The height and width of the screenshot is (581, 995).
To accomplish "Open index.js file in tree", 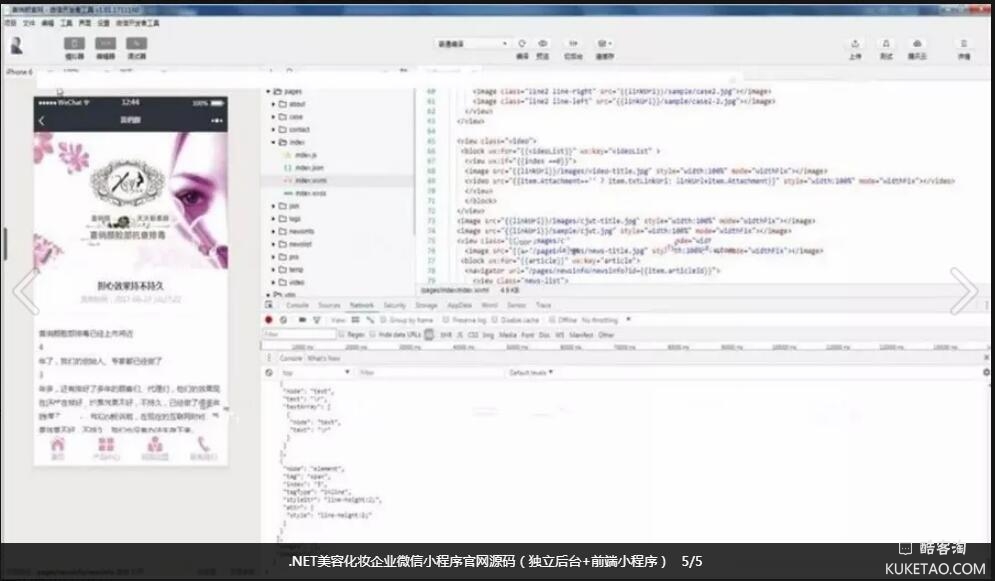I will [305, 155].
